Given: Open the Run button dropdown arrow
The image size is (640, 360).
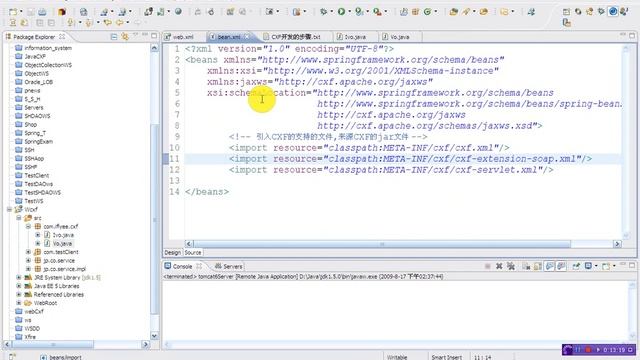Looking at the screenshot, I should (349, 12).
